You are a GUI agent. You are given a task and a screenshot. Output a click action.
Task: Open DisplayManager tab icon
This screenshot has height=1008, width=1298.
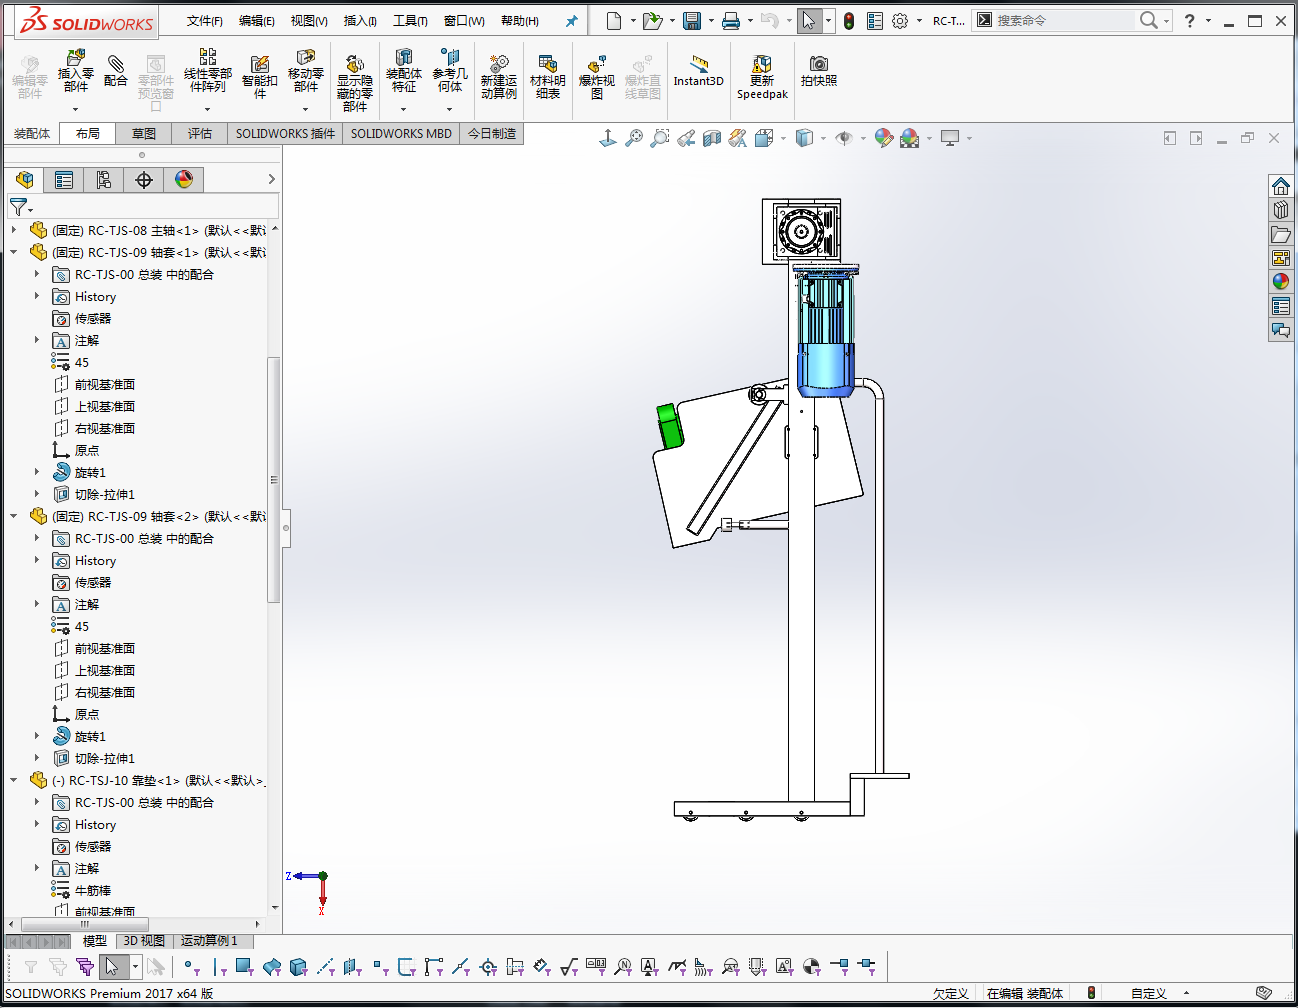(x=184, y=180)
